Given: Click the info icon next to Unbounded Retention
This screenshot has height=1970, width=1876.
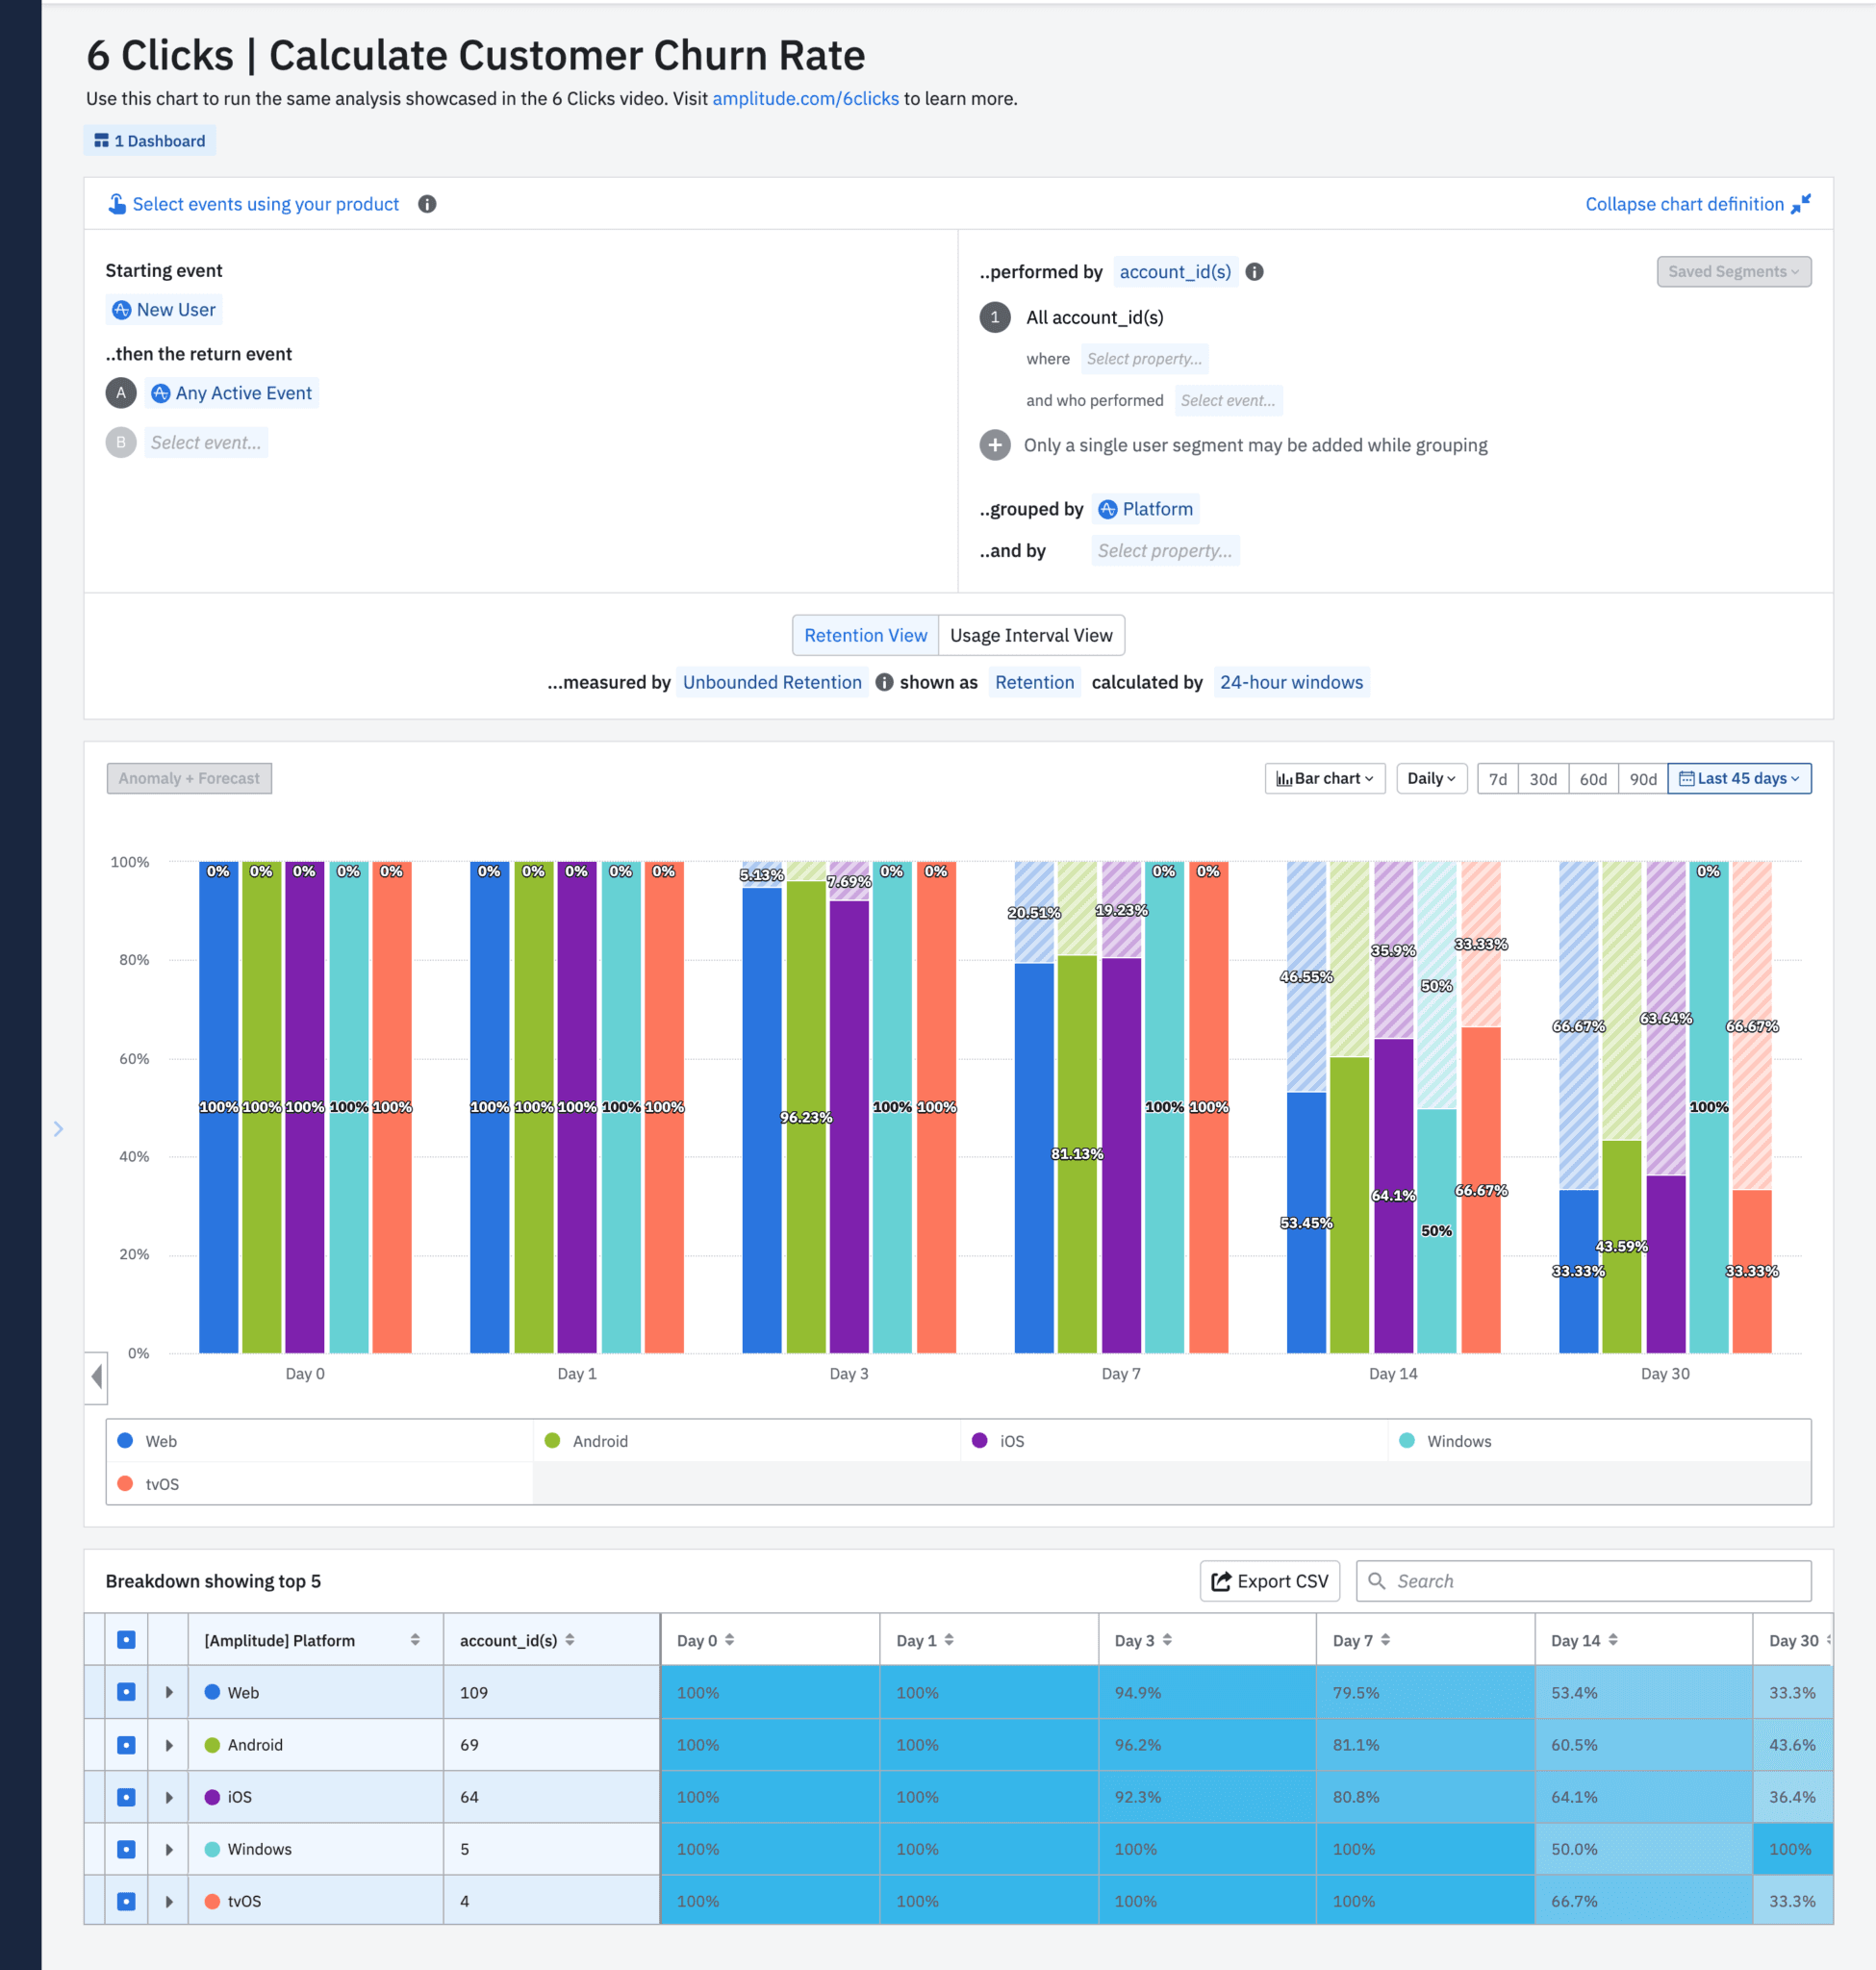Looking at the screenshot, I should pyautogui.click(x=884, y=683).
